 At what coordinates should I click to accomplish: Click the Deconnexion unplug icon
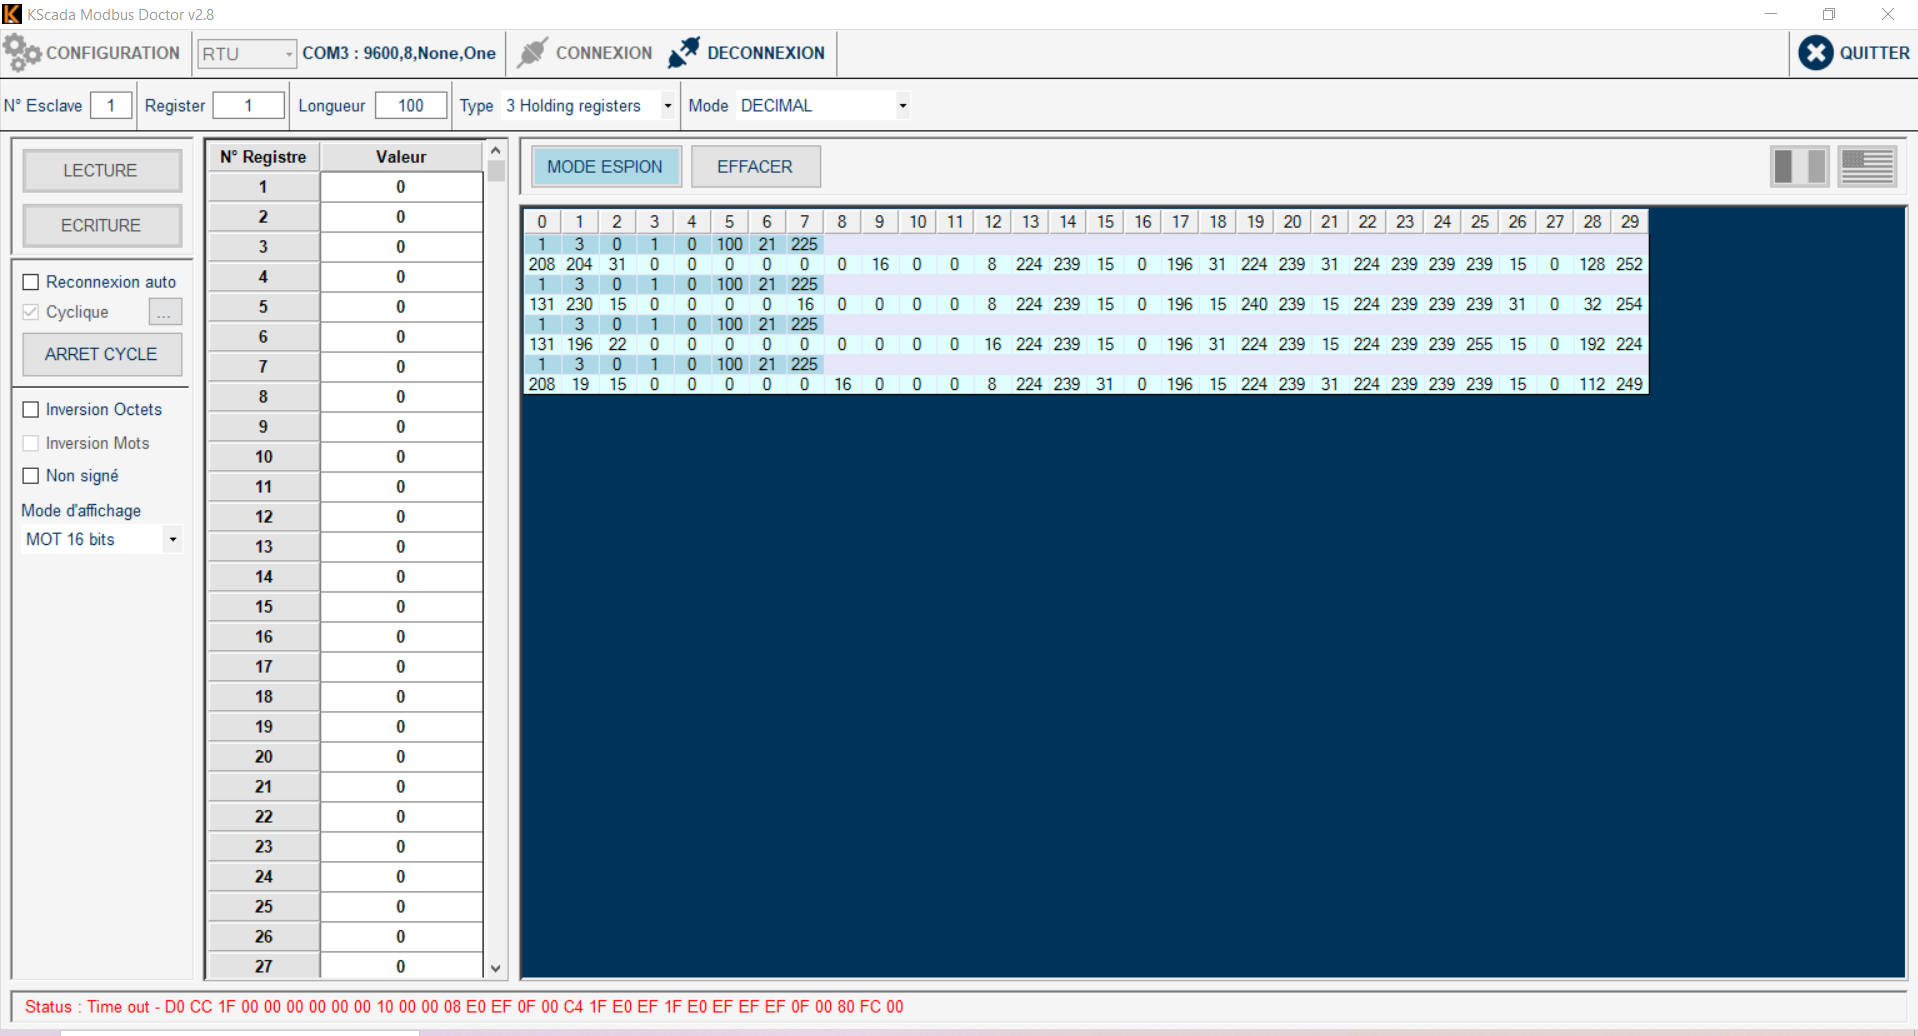684,53
